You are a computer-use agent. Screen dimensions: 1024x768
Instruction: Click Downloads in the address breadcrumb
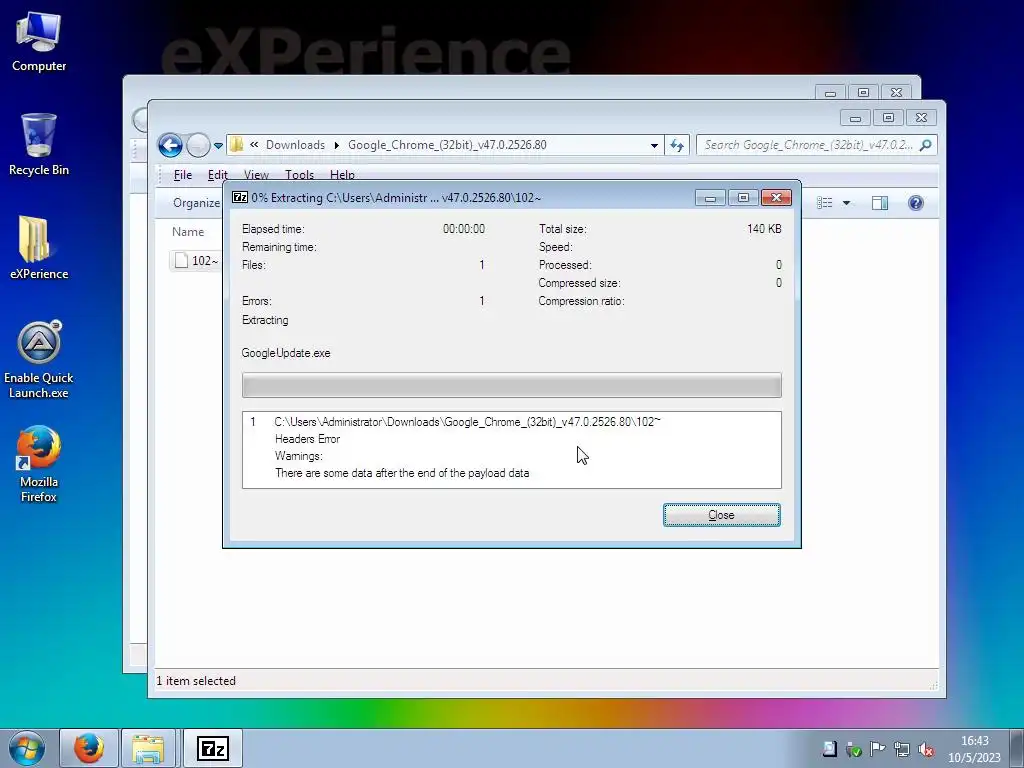(295, 145)
